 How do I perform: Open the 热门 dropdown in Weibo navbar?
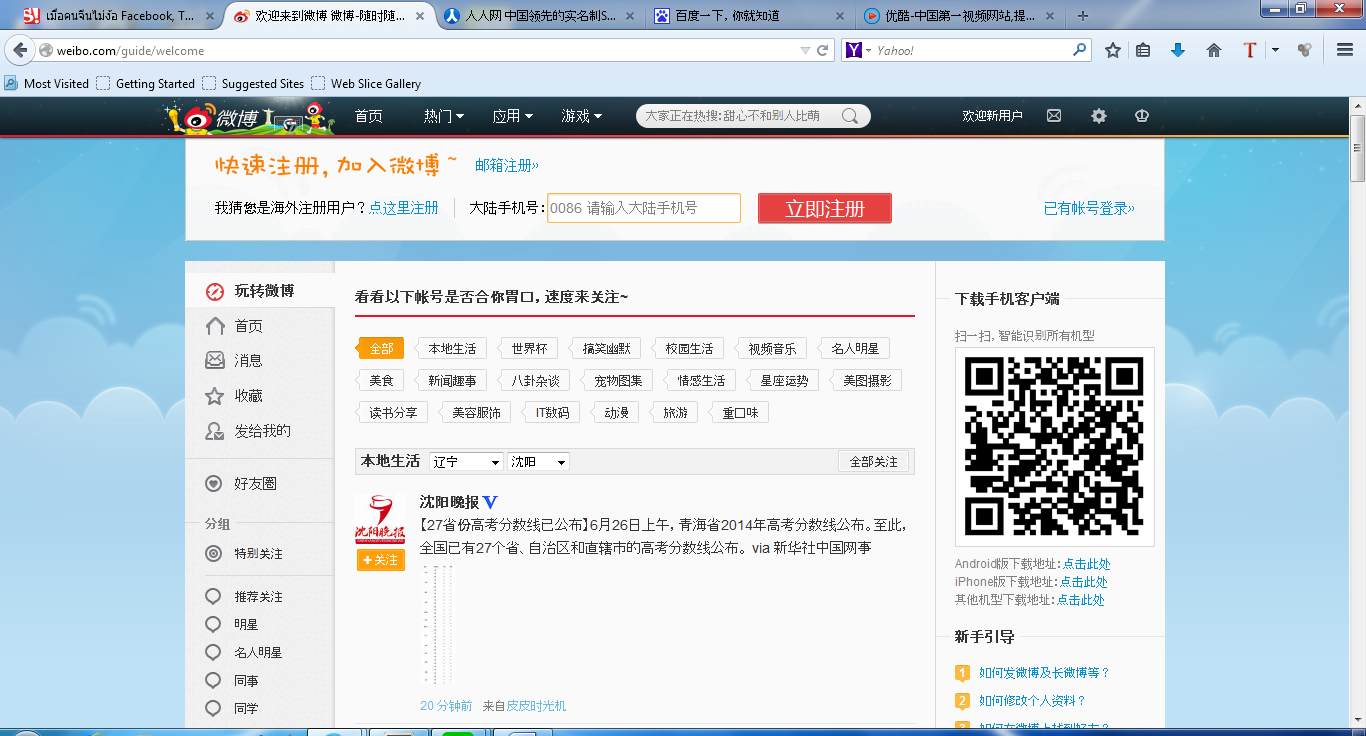coord(443,116)
